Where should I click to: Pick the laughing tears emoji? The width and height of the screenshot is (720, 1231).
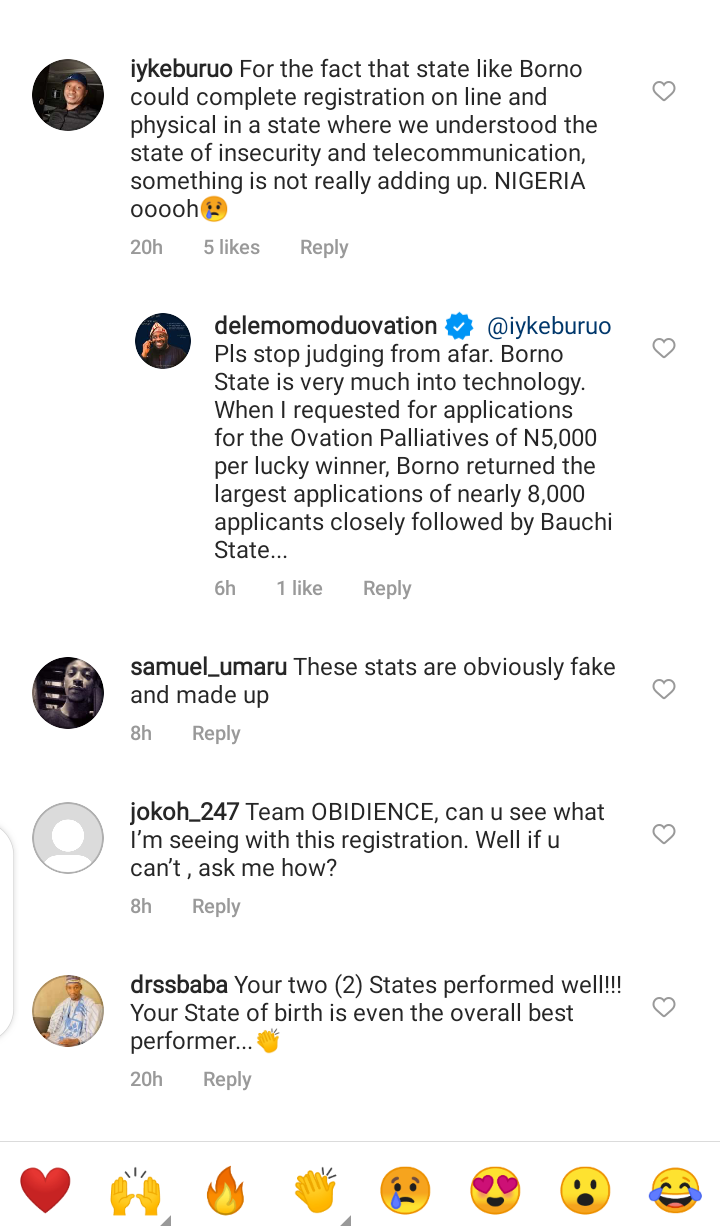click(675, 1190)
